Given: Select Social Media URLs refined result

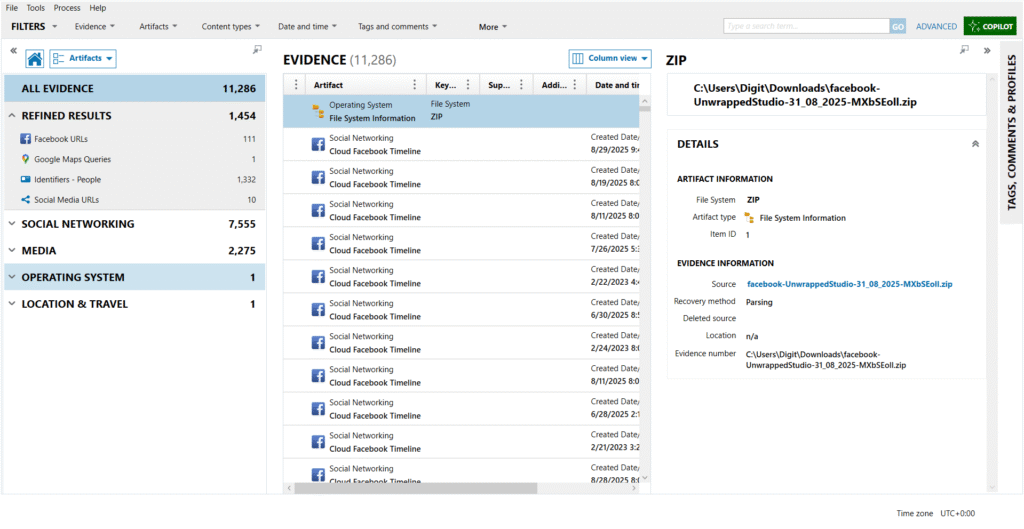Looking at the screenshot, I should click(135, 200).
